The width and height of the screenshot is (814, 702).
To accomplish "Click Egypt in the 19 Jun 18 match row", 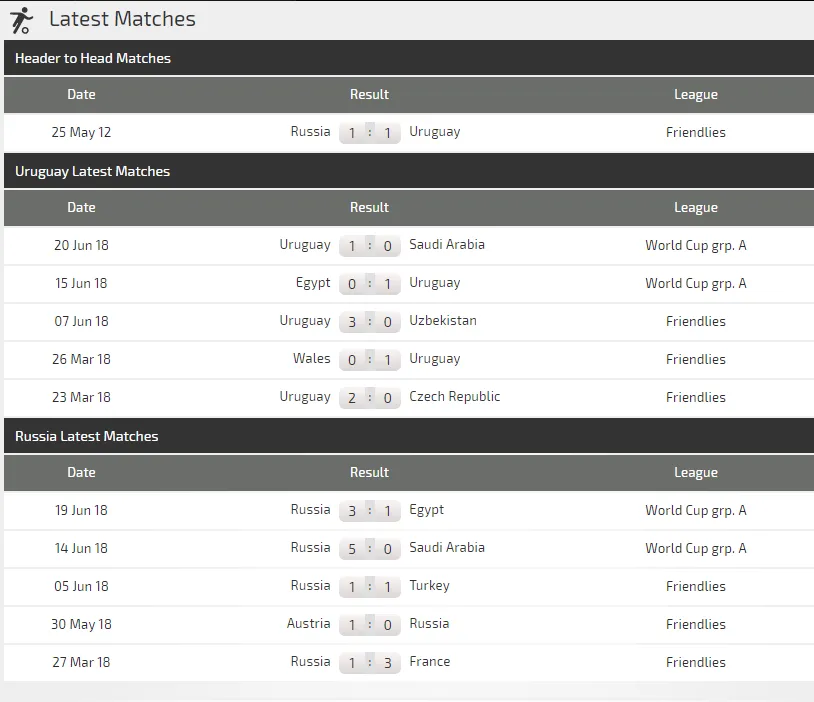I will tap(426, 510).
